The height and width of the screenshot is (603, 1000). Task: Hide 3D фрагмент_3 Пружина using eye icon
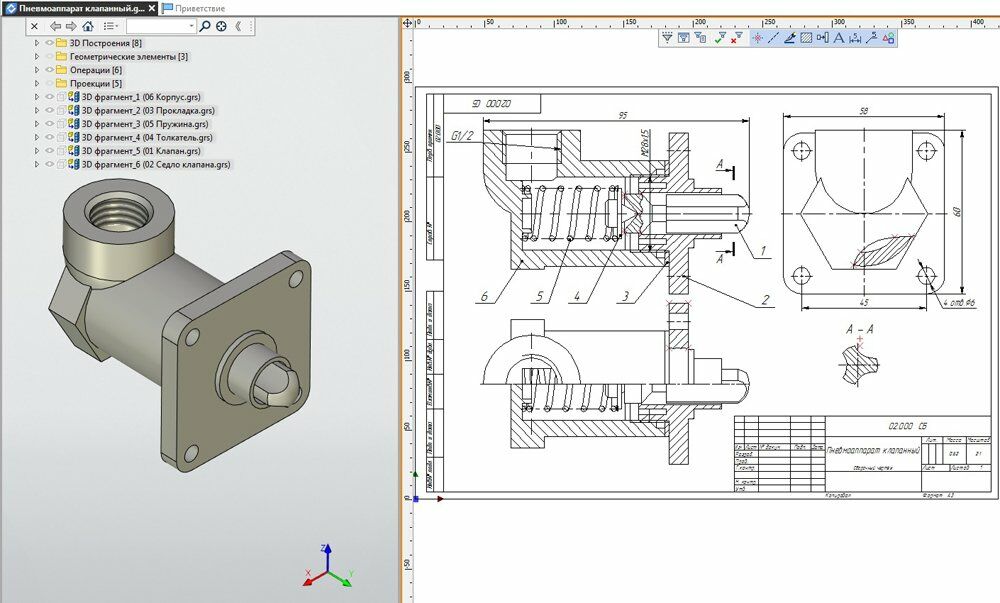pos(48,124)
